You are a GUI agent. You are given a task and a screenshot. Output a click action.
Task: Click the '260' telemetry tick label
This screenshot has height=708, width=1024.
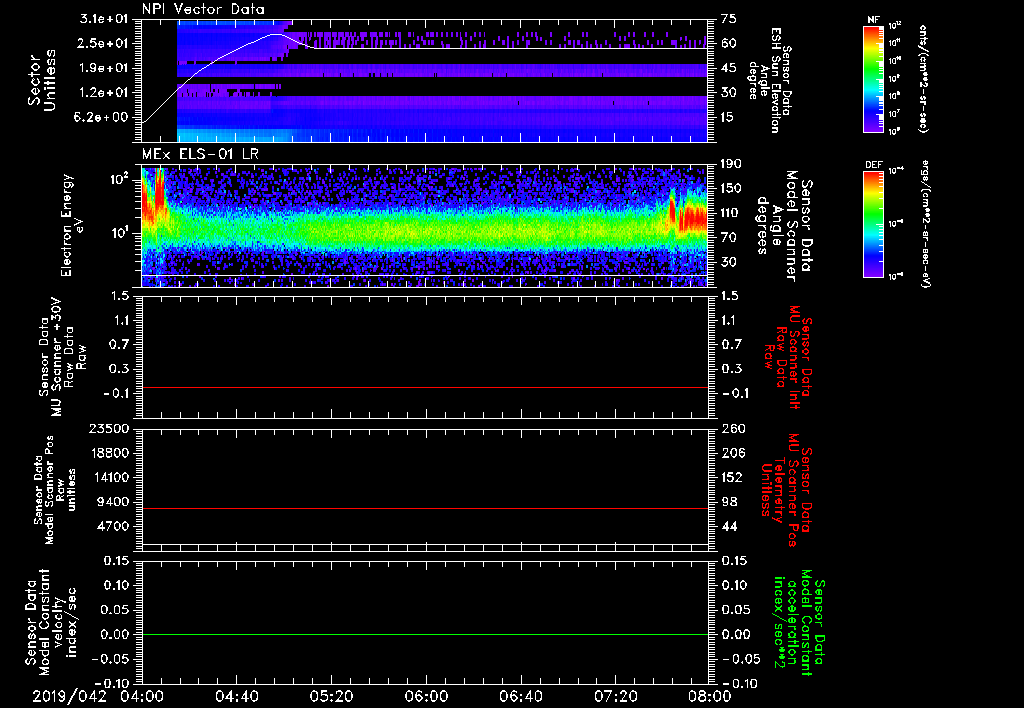(732, 429)
